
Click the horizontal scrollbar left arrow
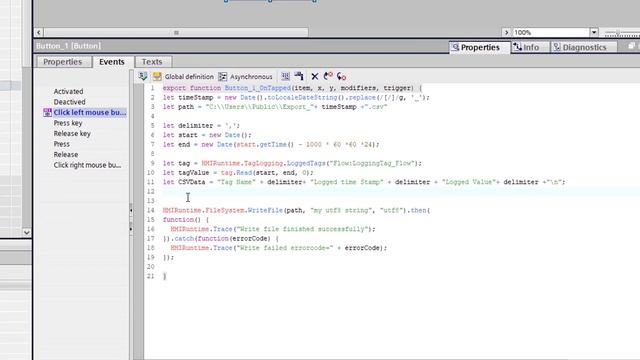tap(39, 32)
